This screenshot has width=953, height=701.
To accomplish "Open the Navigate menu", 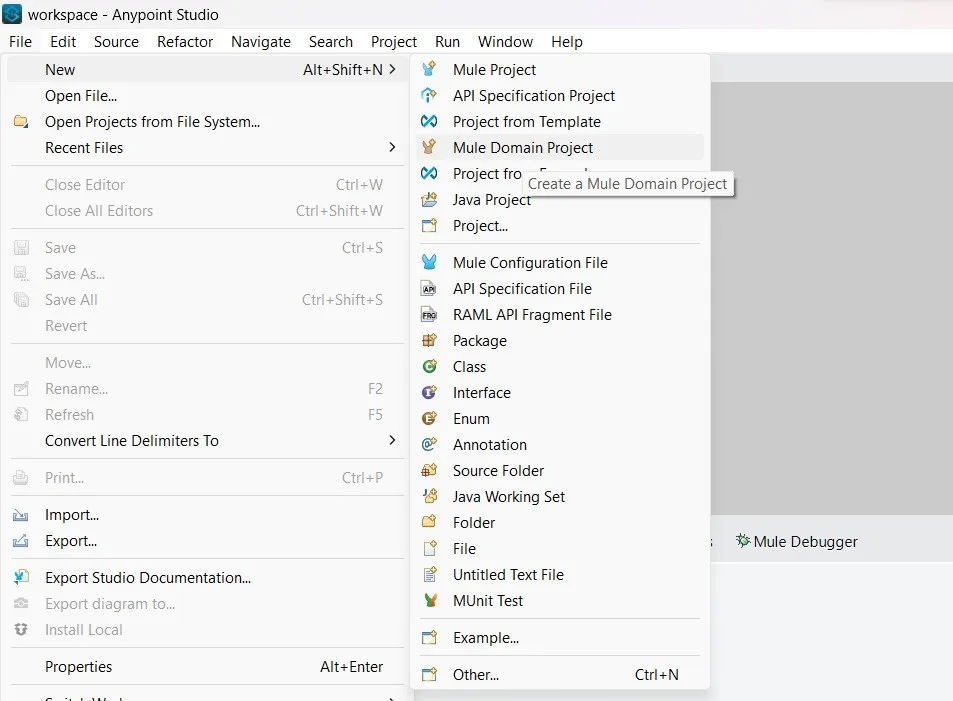I will pyautogui.click(x=261, y=41).
